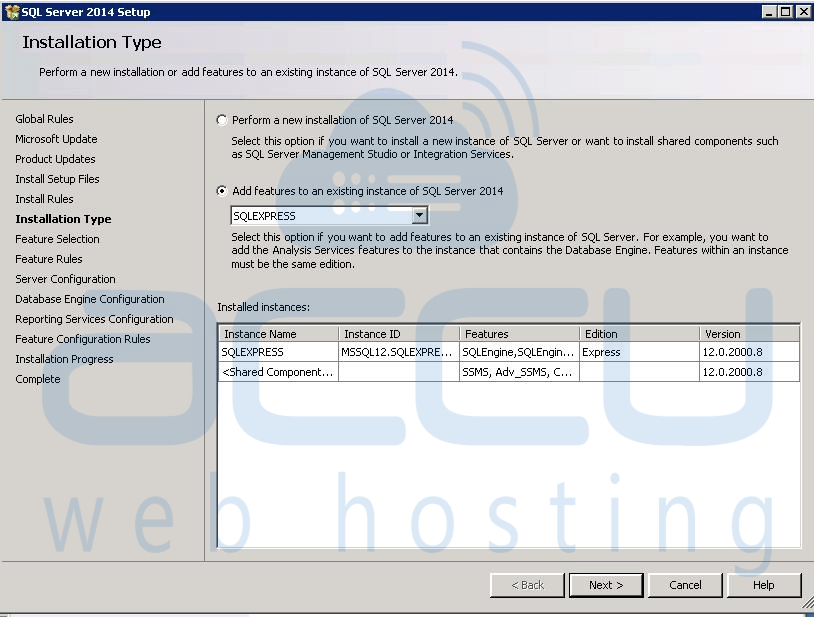The image size is (814, 617).
Task: Click the dropdown arrow next to SQLEXPRESS
Action: [420, 215]
